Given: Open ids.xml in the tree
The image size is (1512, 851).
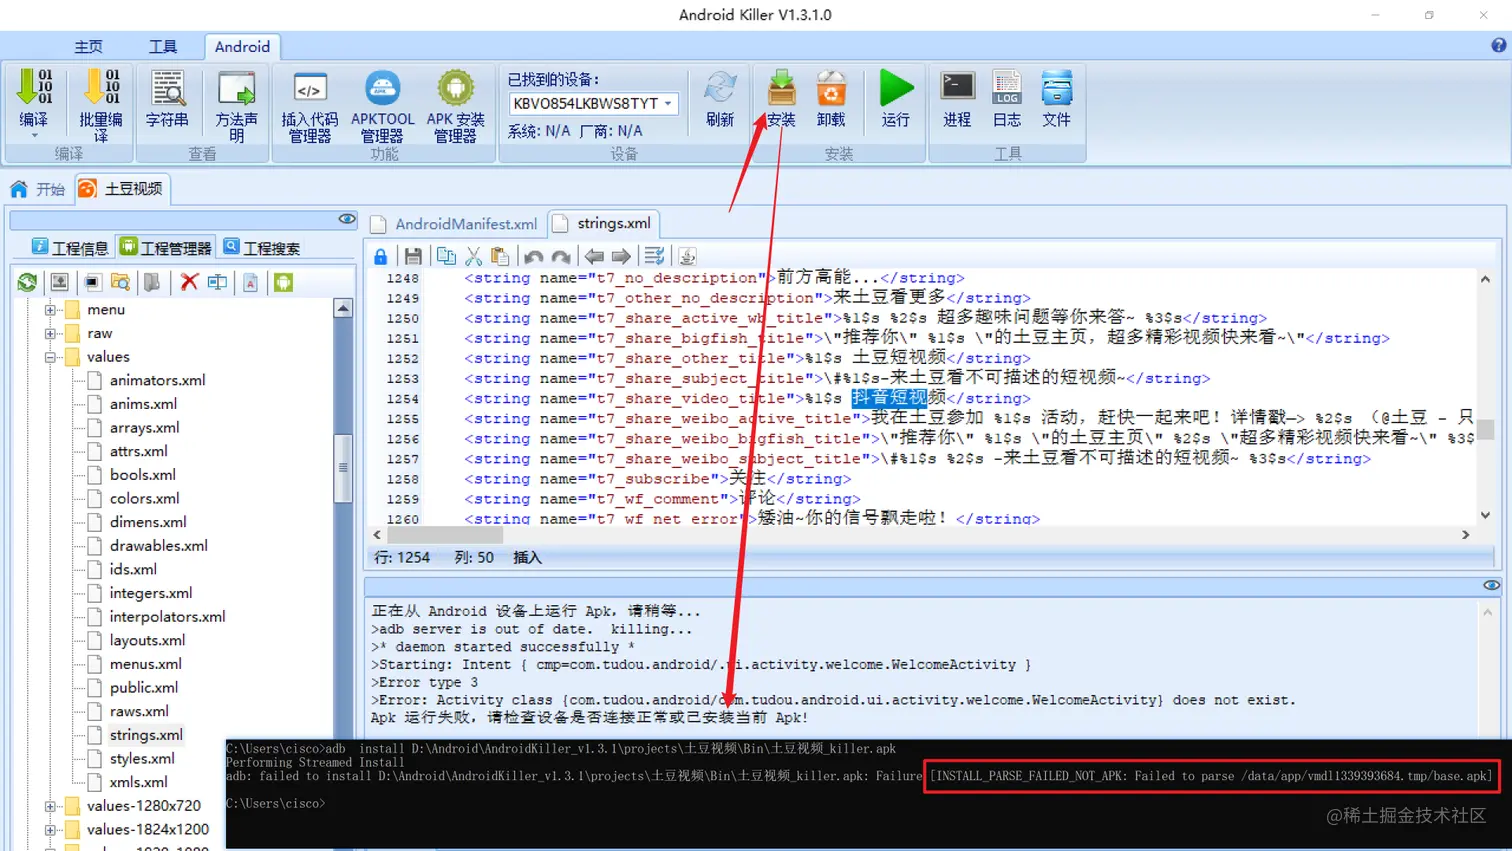Looking at the screenshot, I should click(x=133, y=570).
